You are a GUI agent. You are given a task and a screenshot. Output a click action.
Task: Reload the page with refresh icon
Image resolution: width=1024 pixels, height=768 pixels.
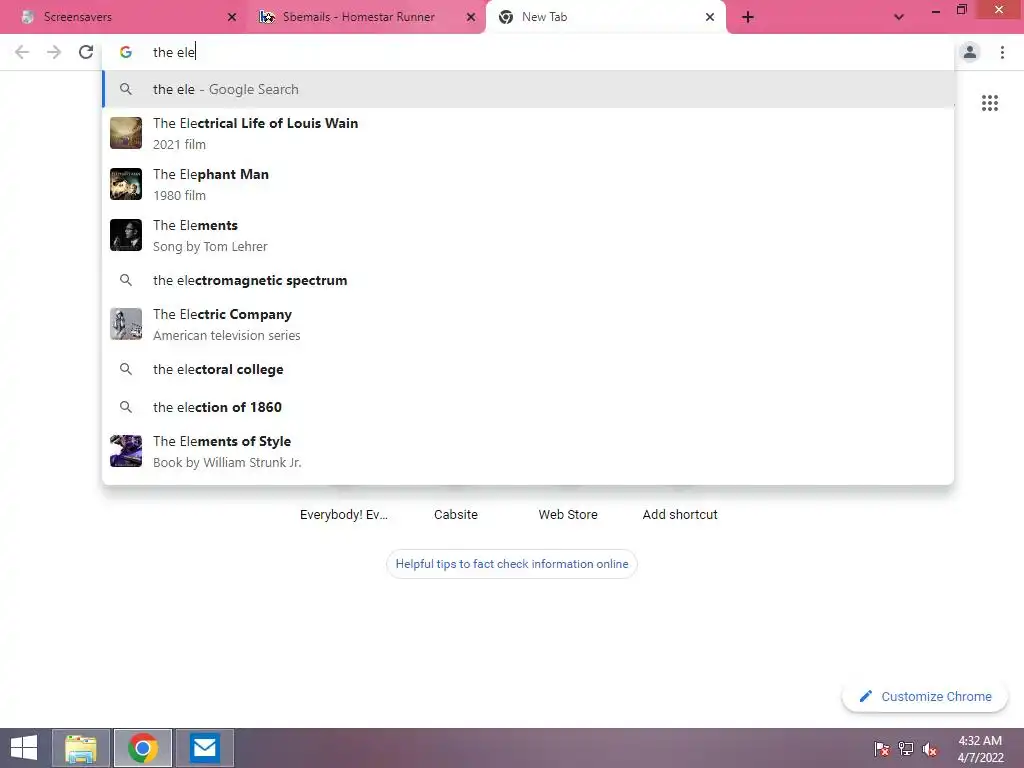[86, 52]
